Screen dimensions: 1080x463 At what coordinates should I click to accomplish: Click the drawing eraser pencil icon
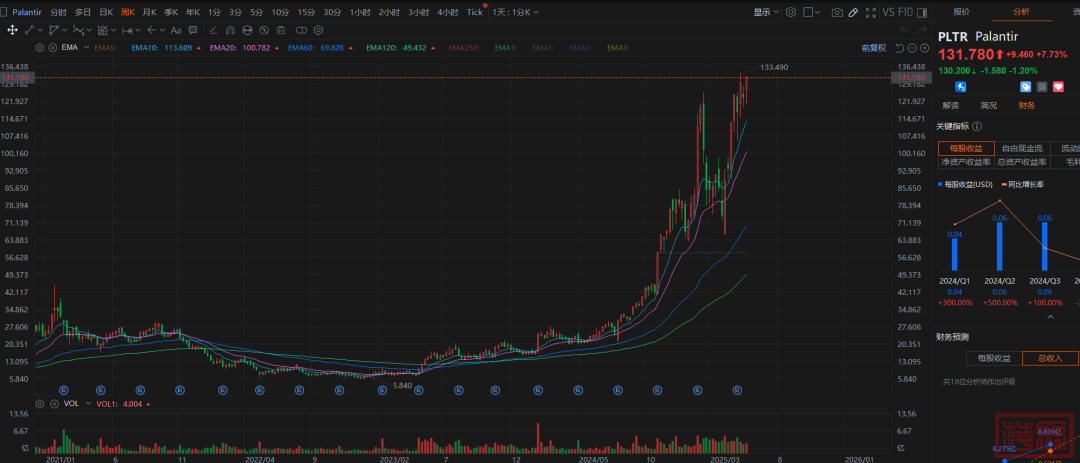pyautogui.click(x=214, y=30)
